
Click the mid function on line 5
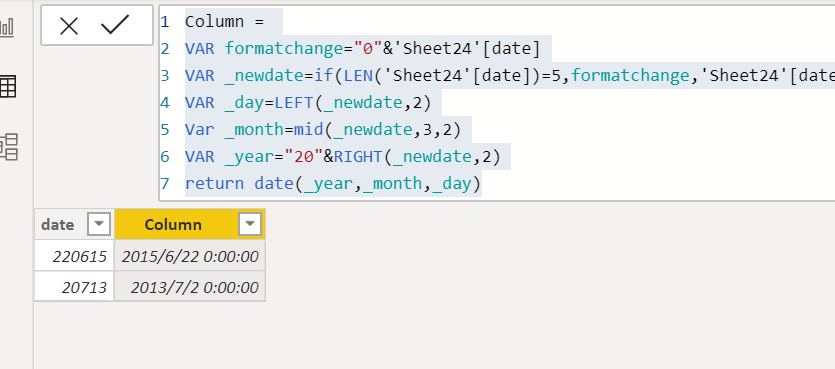click(x=308, y=129)
